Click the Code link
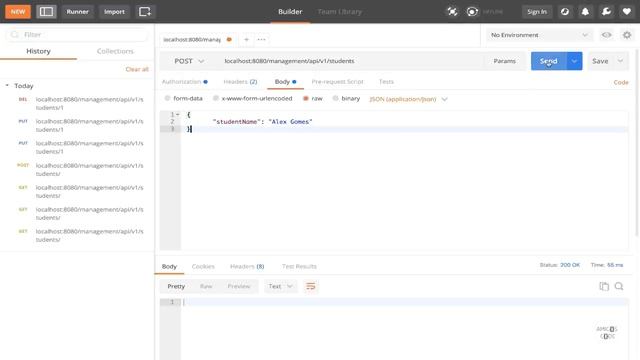This screenshot has width=640, height=360. (621, 82)
